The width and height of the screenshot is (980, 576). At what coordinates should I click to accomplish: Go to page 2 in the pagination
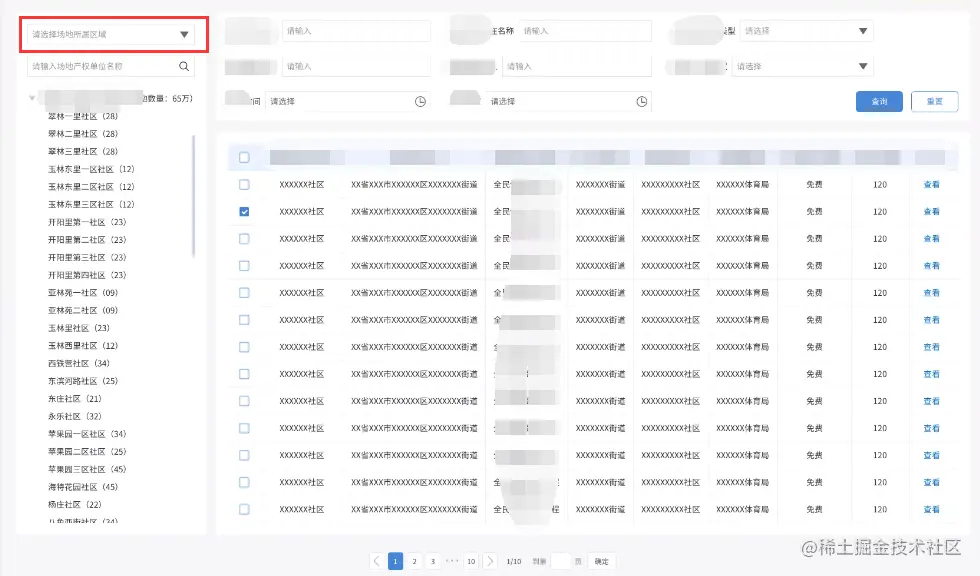tap(414, 561)
